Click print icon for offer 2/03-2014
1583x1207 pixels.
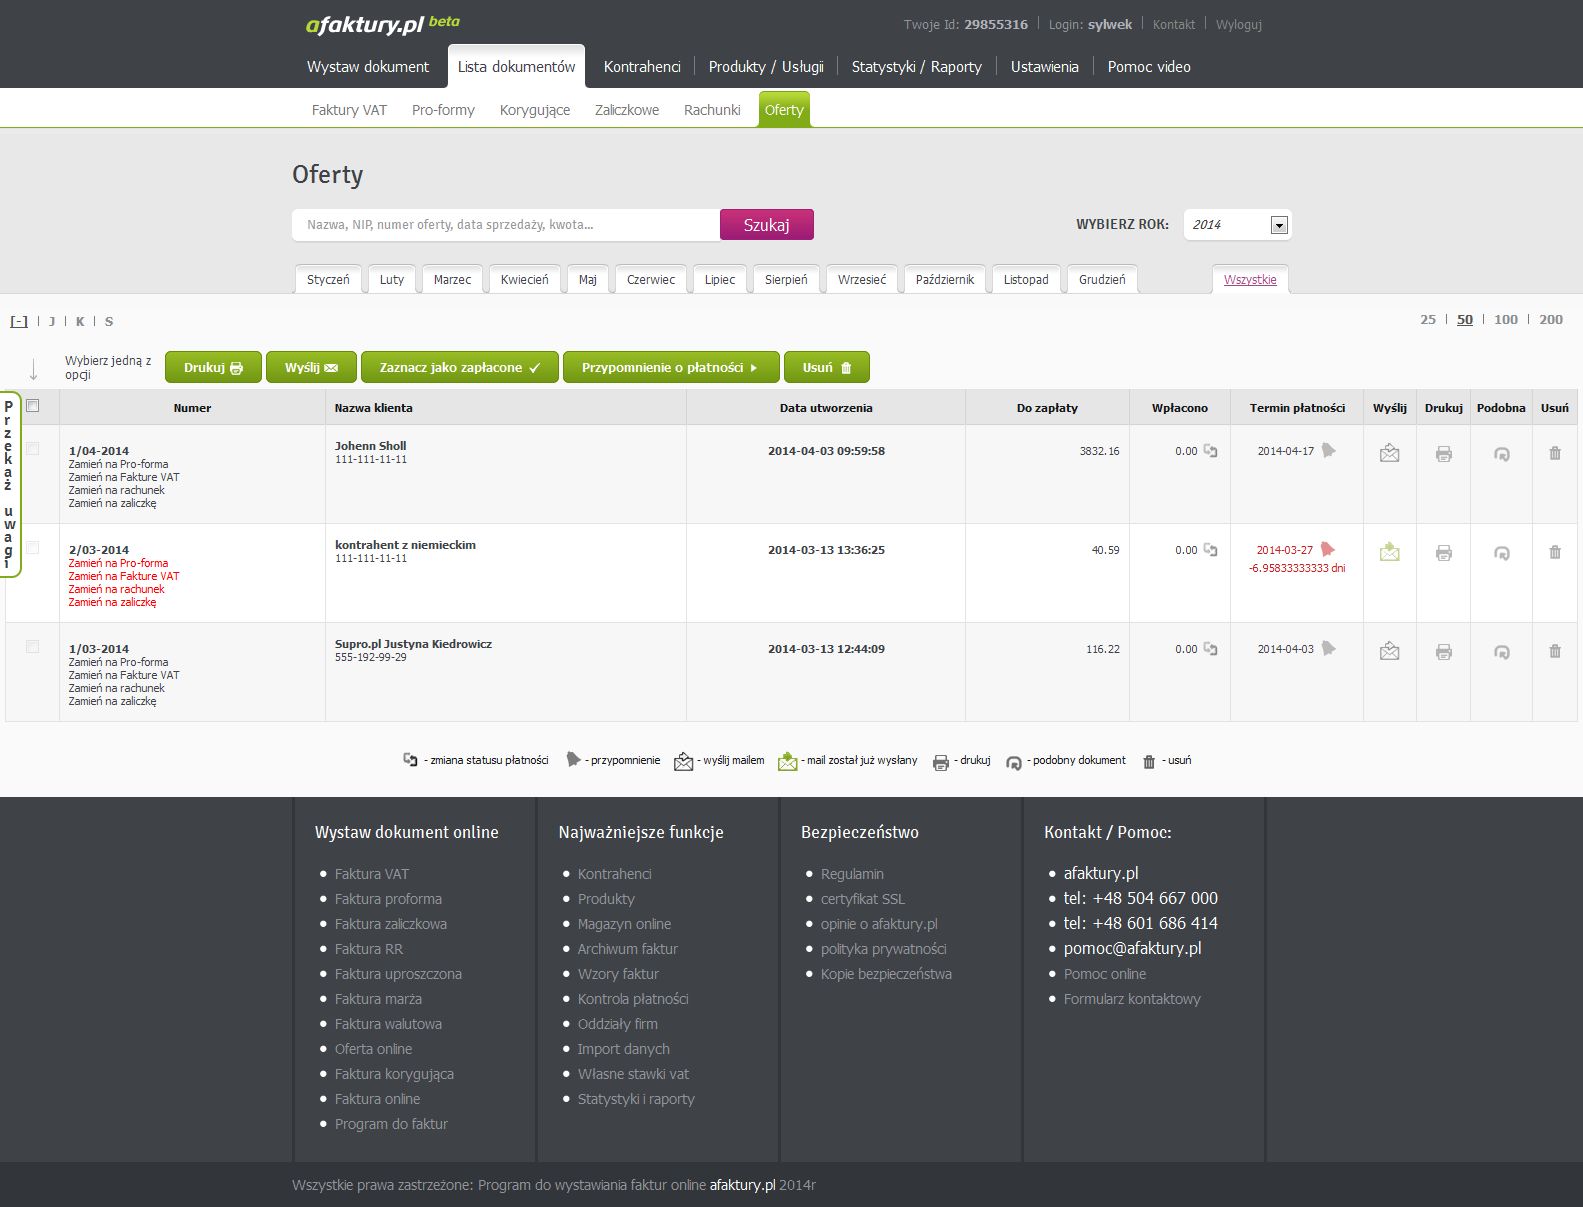(x=1443, y=553)
